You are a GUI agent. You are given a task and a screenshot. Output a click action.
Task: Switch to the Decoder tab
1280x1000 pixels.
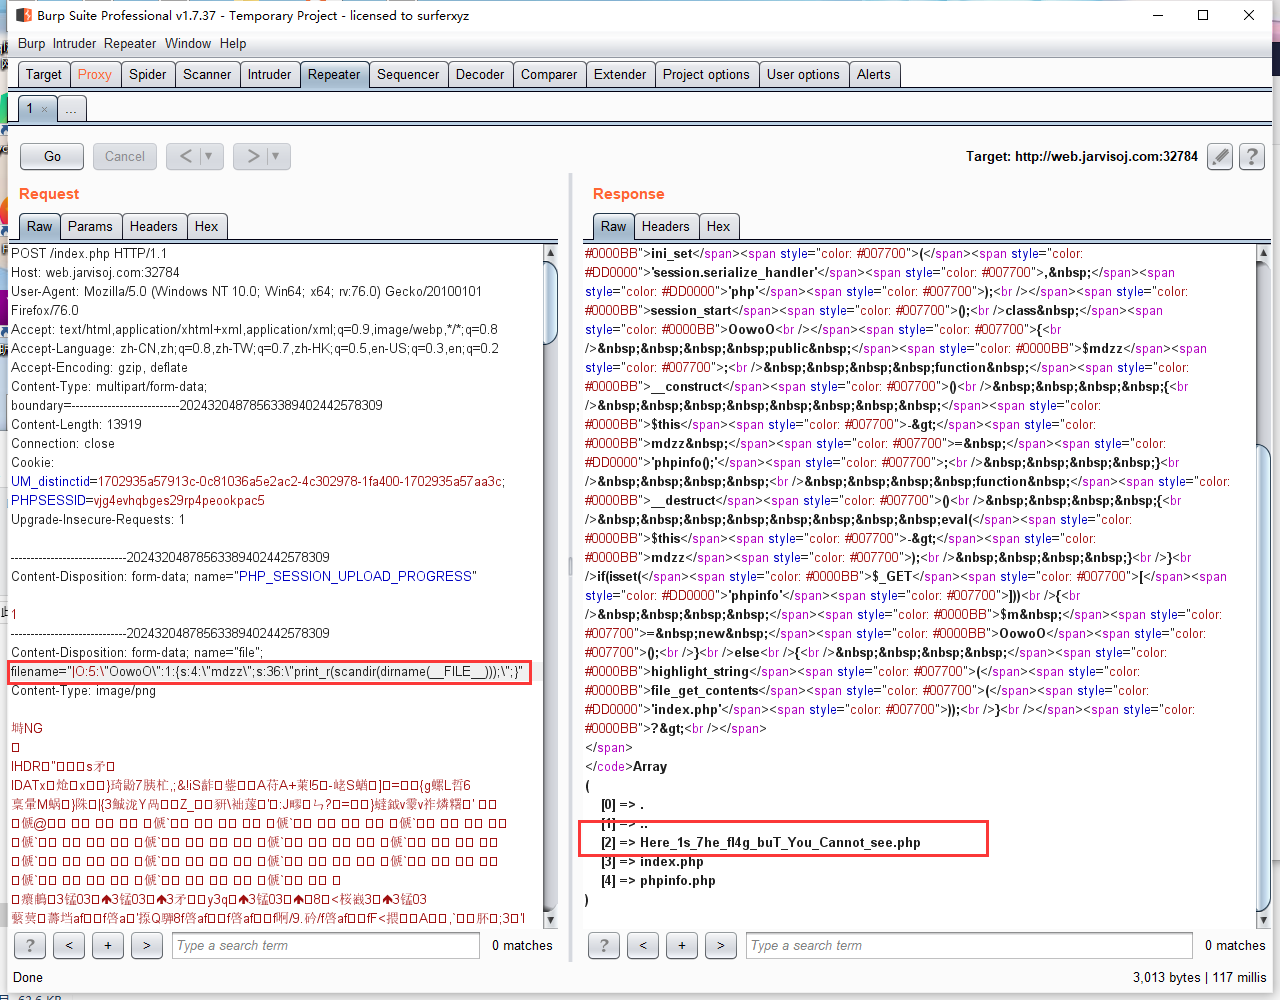(x=480, y=74)
